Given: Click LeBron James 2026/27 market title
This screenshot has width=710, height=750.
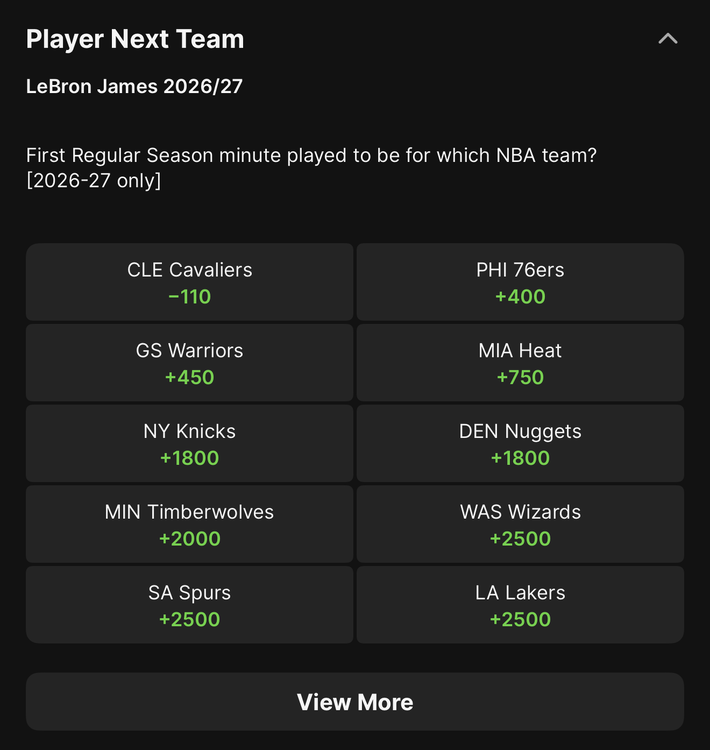Looking at the screenshot, I should [134, 87].
